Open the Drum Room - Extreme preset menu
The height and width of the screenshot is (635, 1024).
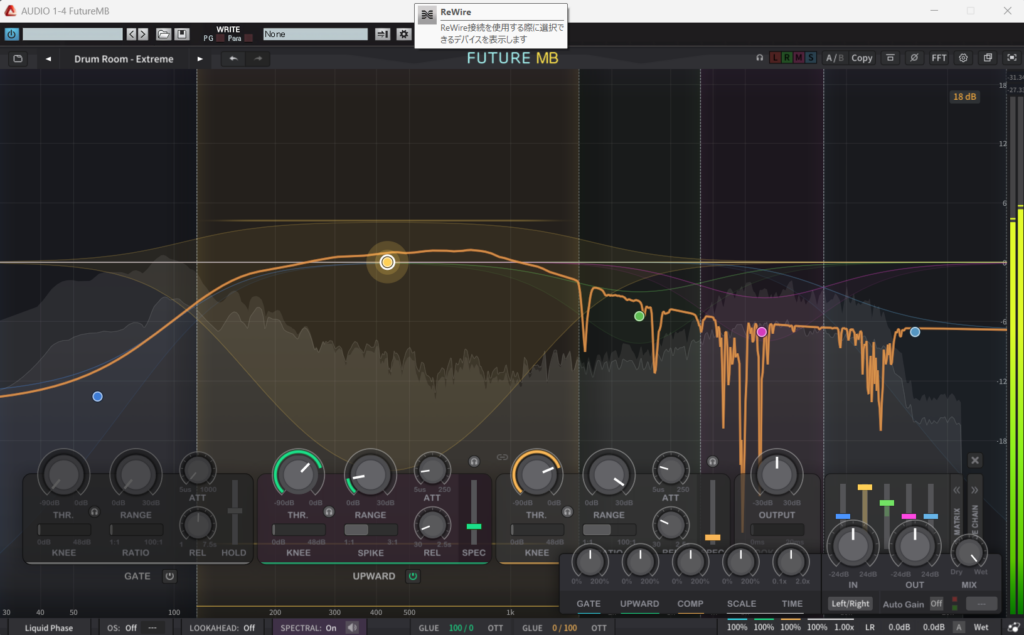point(123,58)
